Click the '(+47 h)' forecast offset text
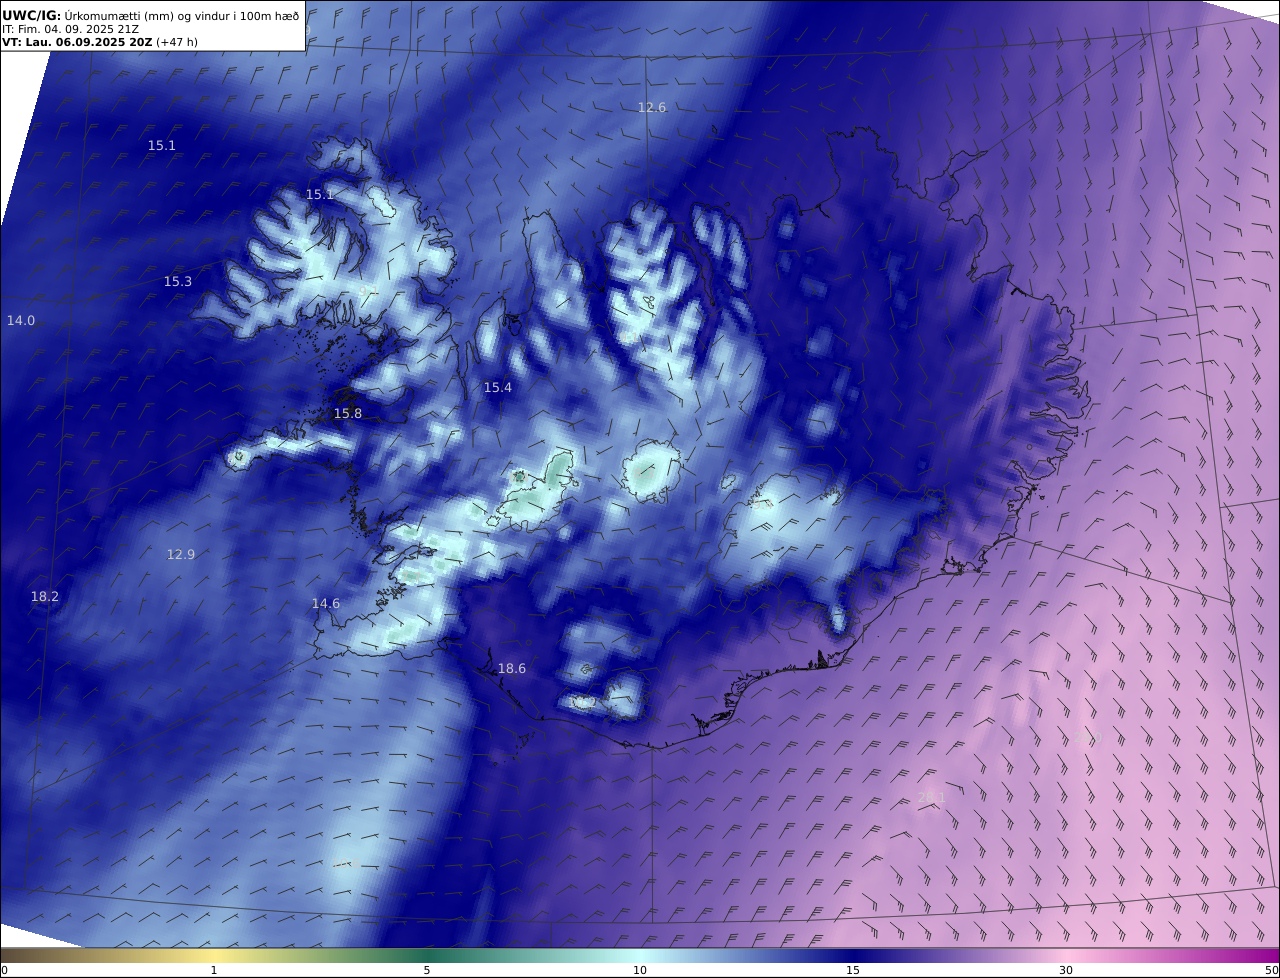The image size is (1280, 978). [177, 43]
